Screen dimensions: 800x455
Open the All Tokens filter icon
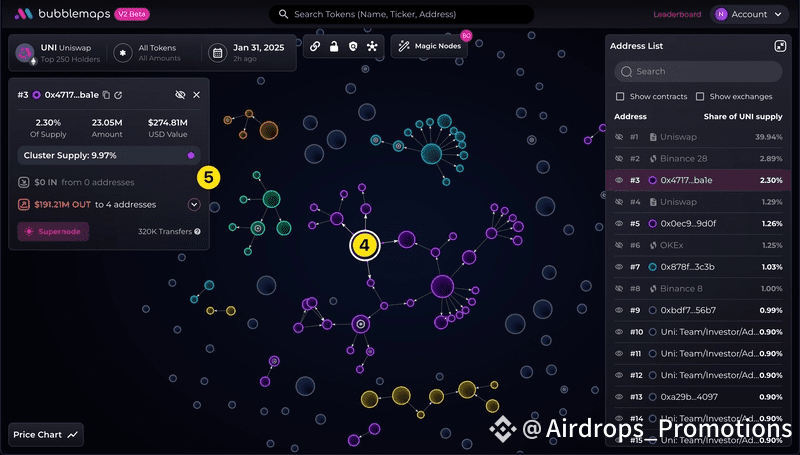[x=123, y=53]
